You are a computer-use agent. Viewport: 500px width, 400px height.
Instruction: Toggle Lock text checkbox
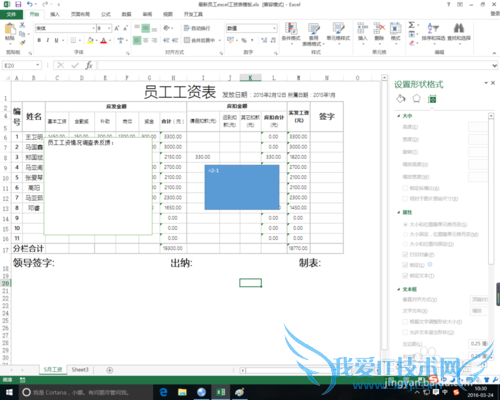[405, 276]
